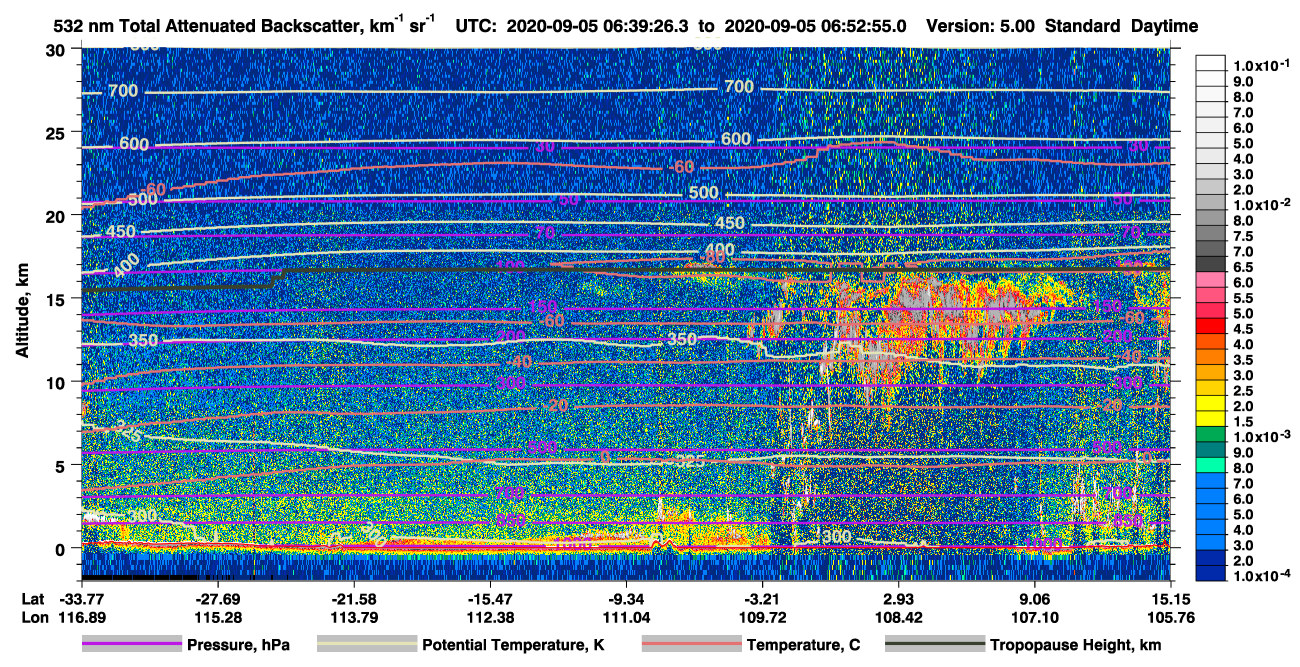Click the longitude value 109.72

click(x=763, y=617)
